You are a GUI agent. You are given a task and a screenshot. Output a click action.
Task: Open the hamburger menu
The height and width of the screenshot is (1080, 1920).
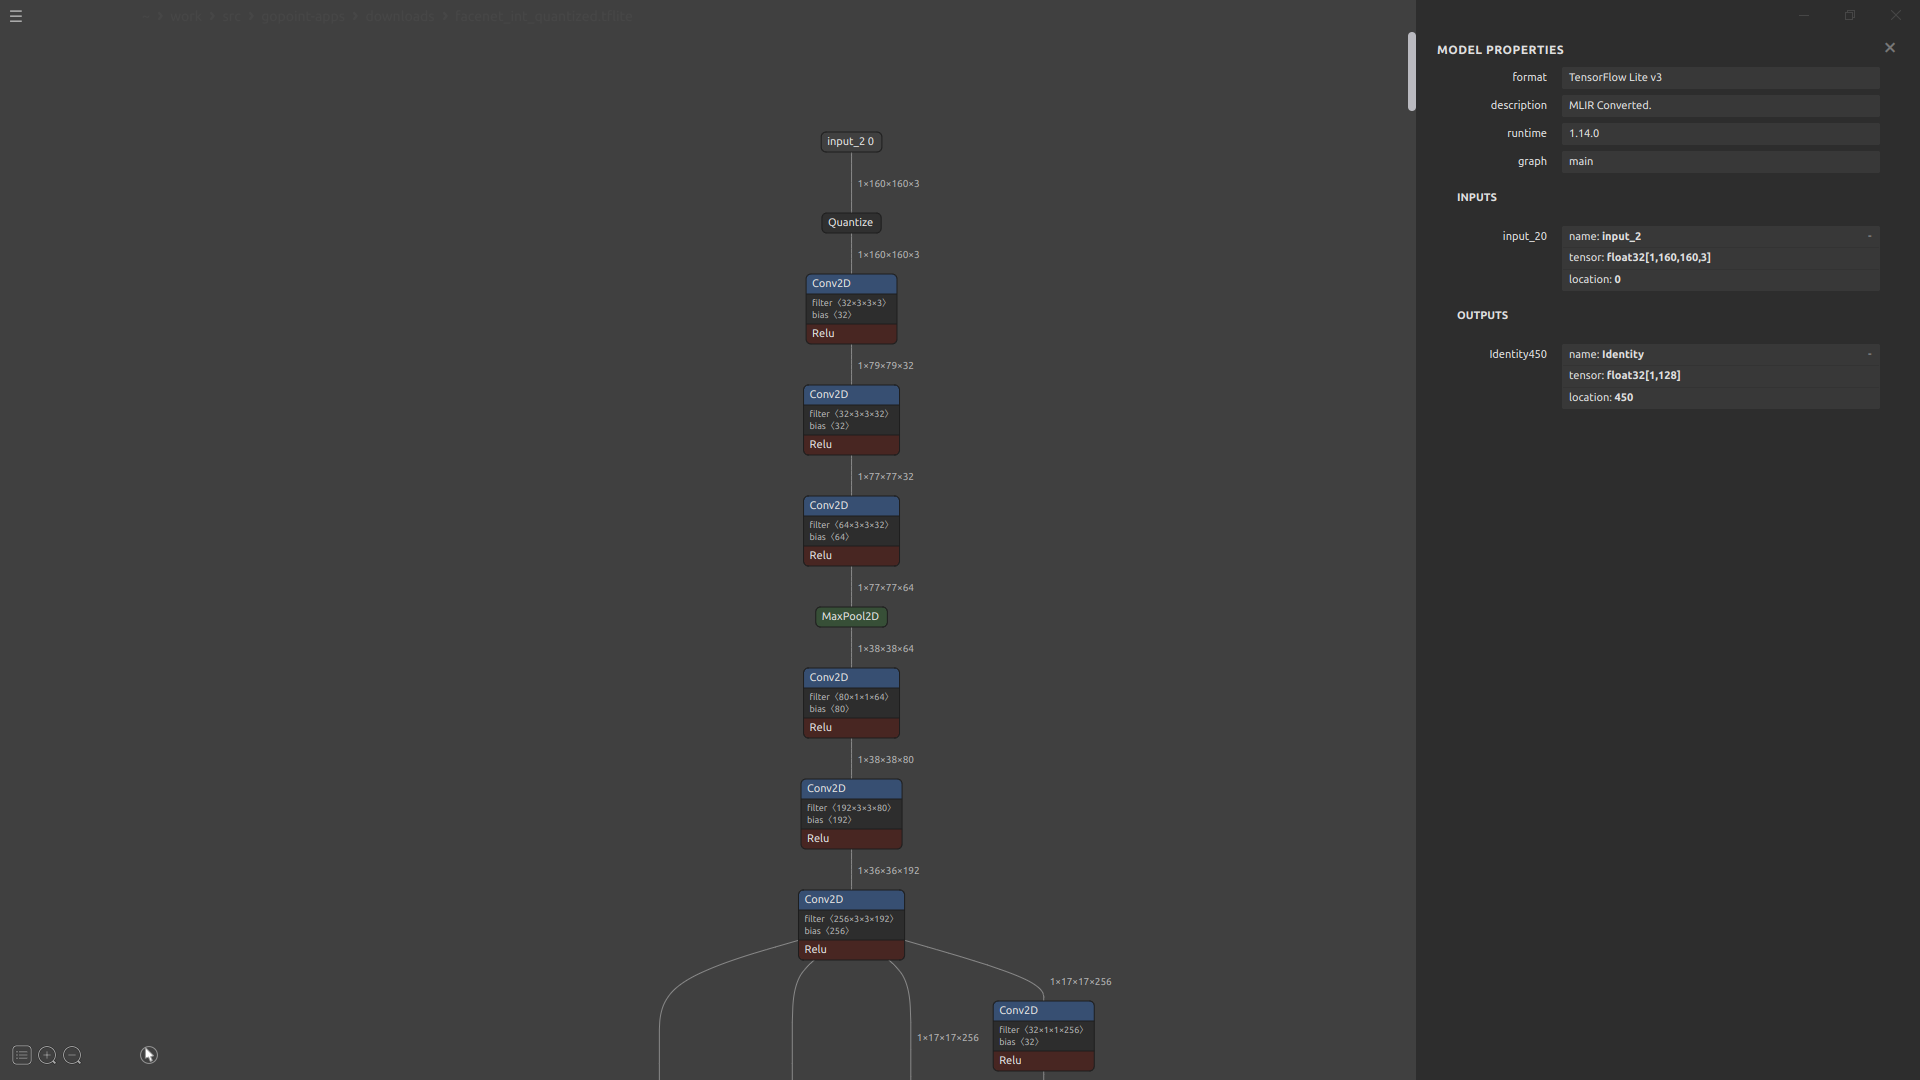click(16, 16)
